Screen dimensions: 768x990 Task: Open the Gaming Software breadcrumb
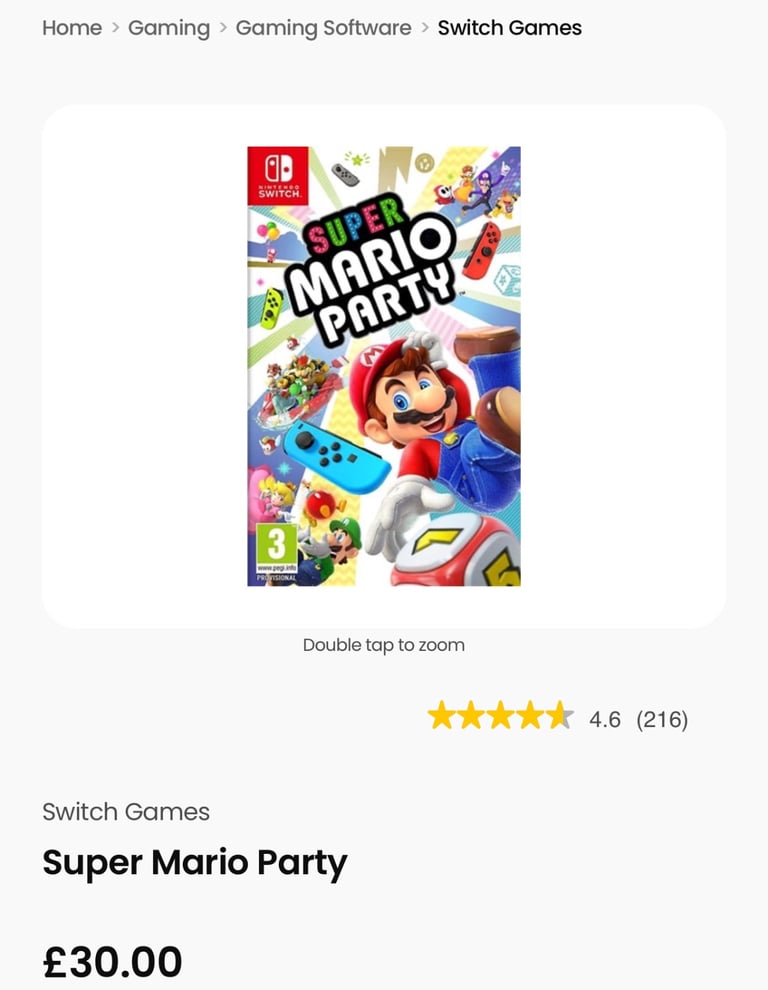point(323,28)
